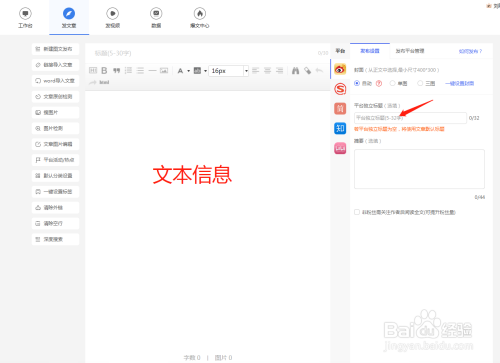Click the undo arrow icon
The height and width of the screenshot is (363, 500).
[319, 70]
